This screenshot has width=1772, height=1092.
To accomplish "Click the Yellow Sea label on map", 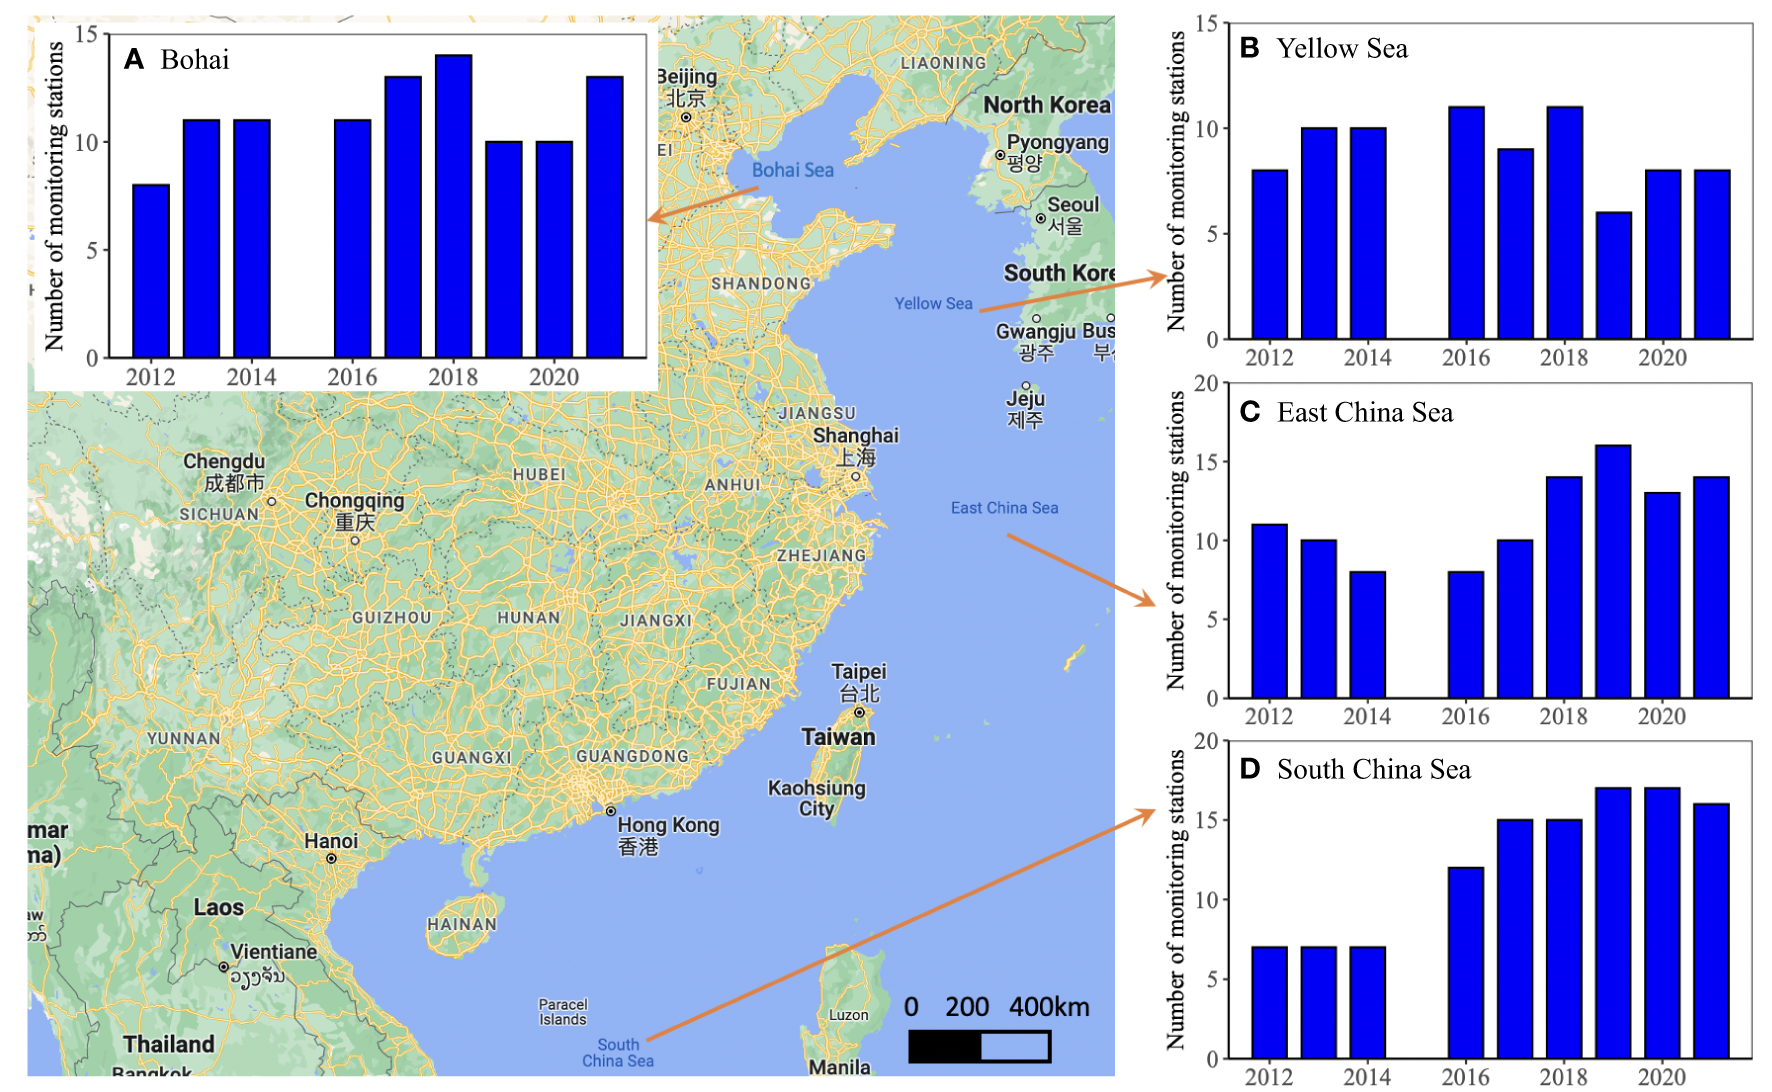I will [932, 303].
